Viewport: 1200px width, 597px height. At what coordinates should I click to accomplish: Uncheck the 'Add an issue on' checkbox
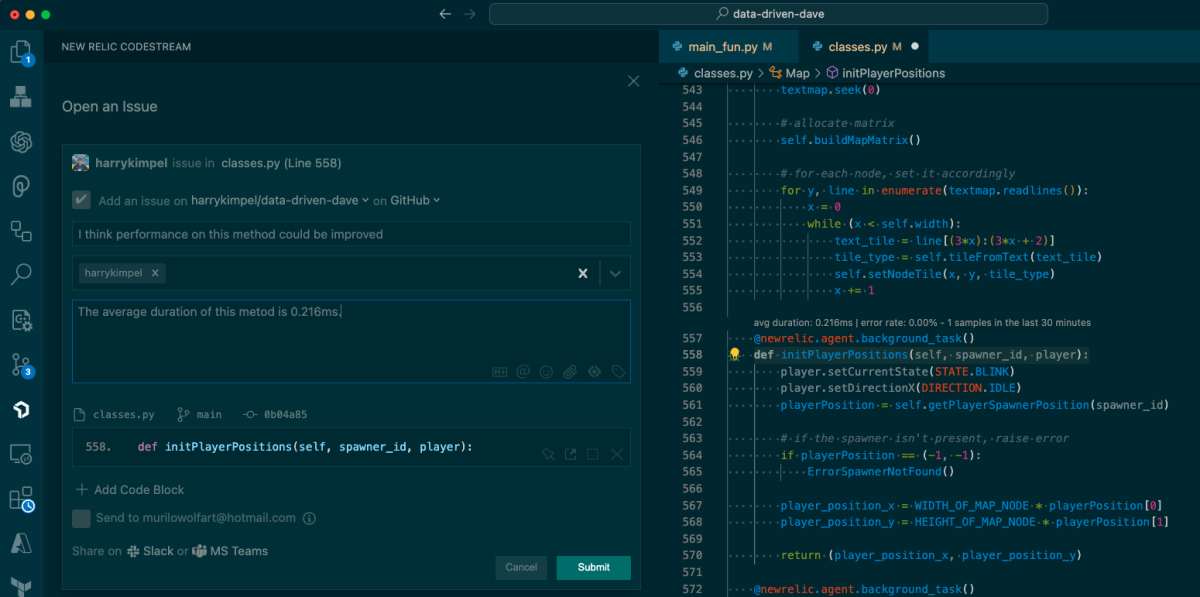point(81,200)
